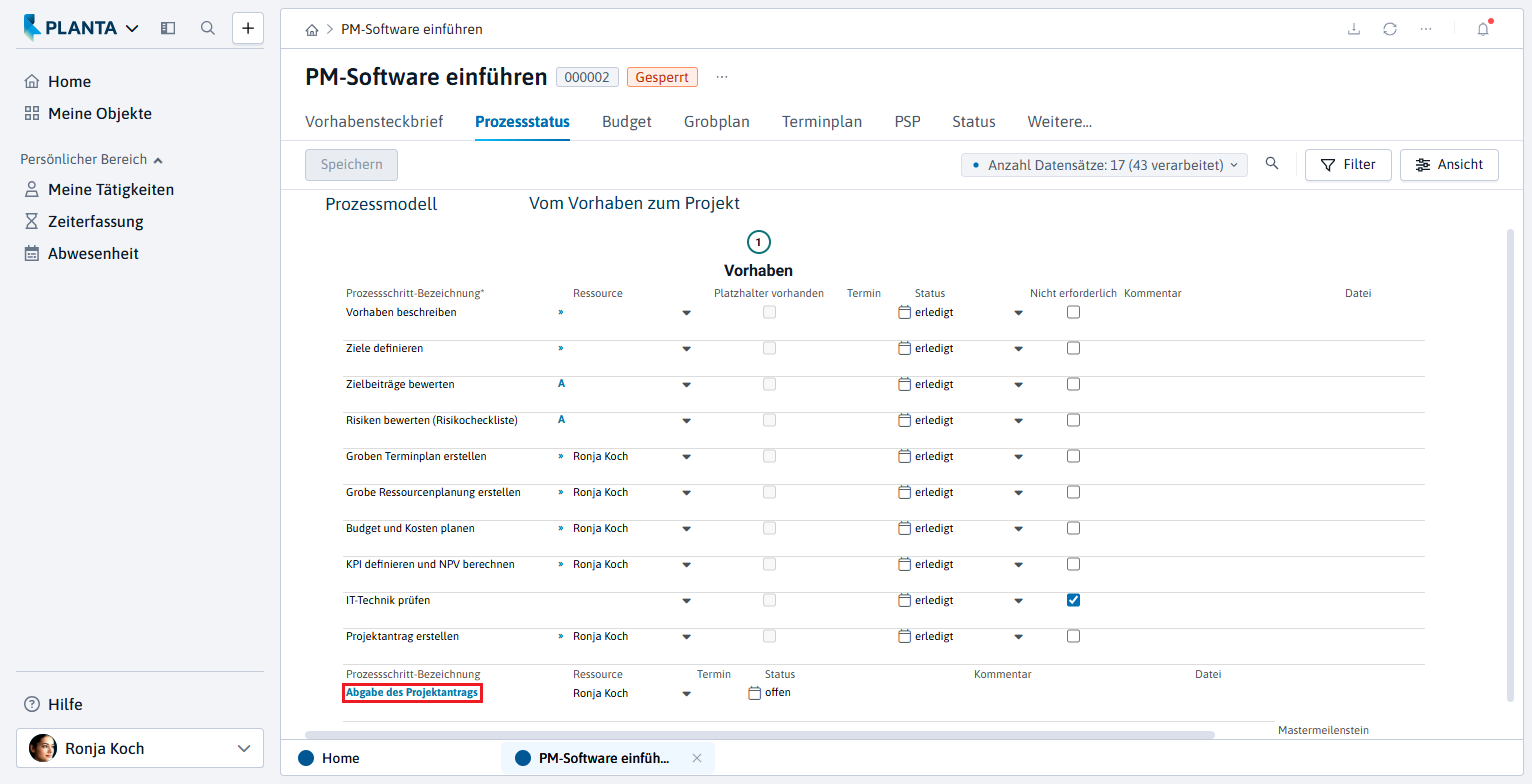This screenshot has width=1532, height=784.
Task: Click the Filter button
Action: pyautogui.click(x=1348, y=165)
